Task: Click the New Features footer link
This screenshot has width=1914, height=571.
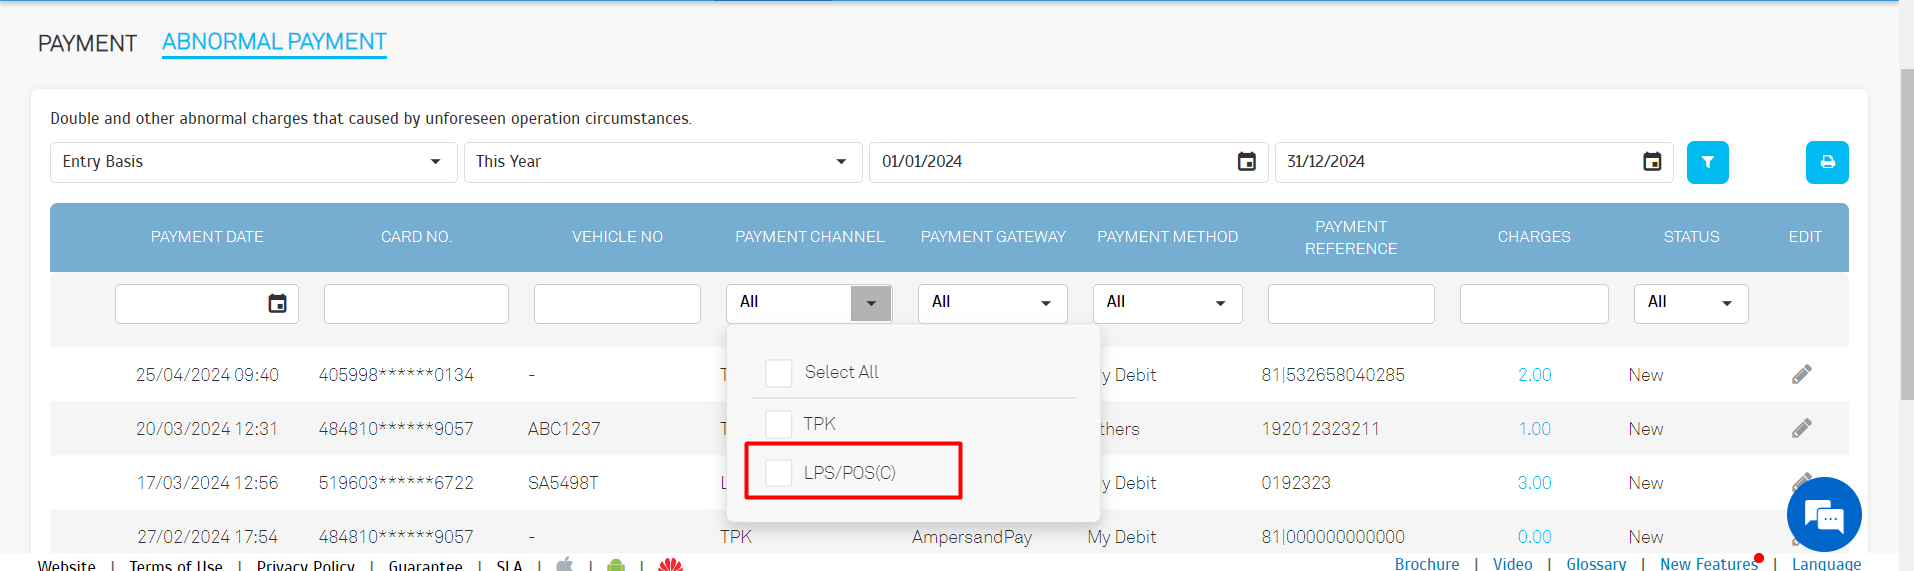Action: tap(1708, 564)
